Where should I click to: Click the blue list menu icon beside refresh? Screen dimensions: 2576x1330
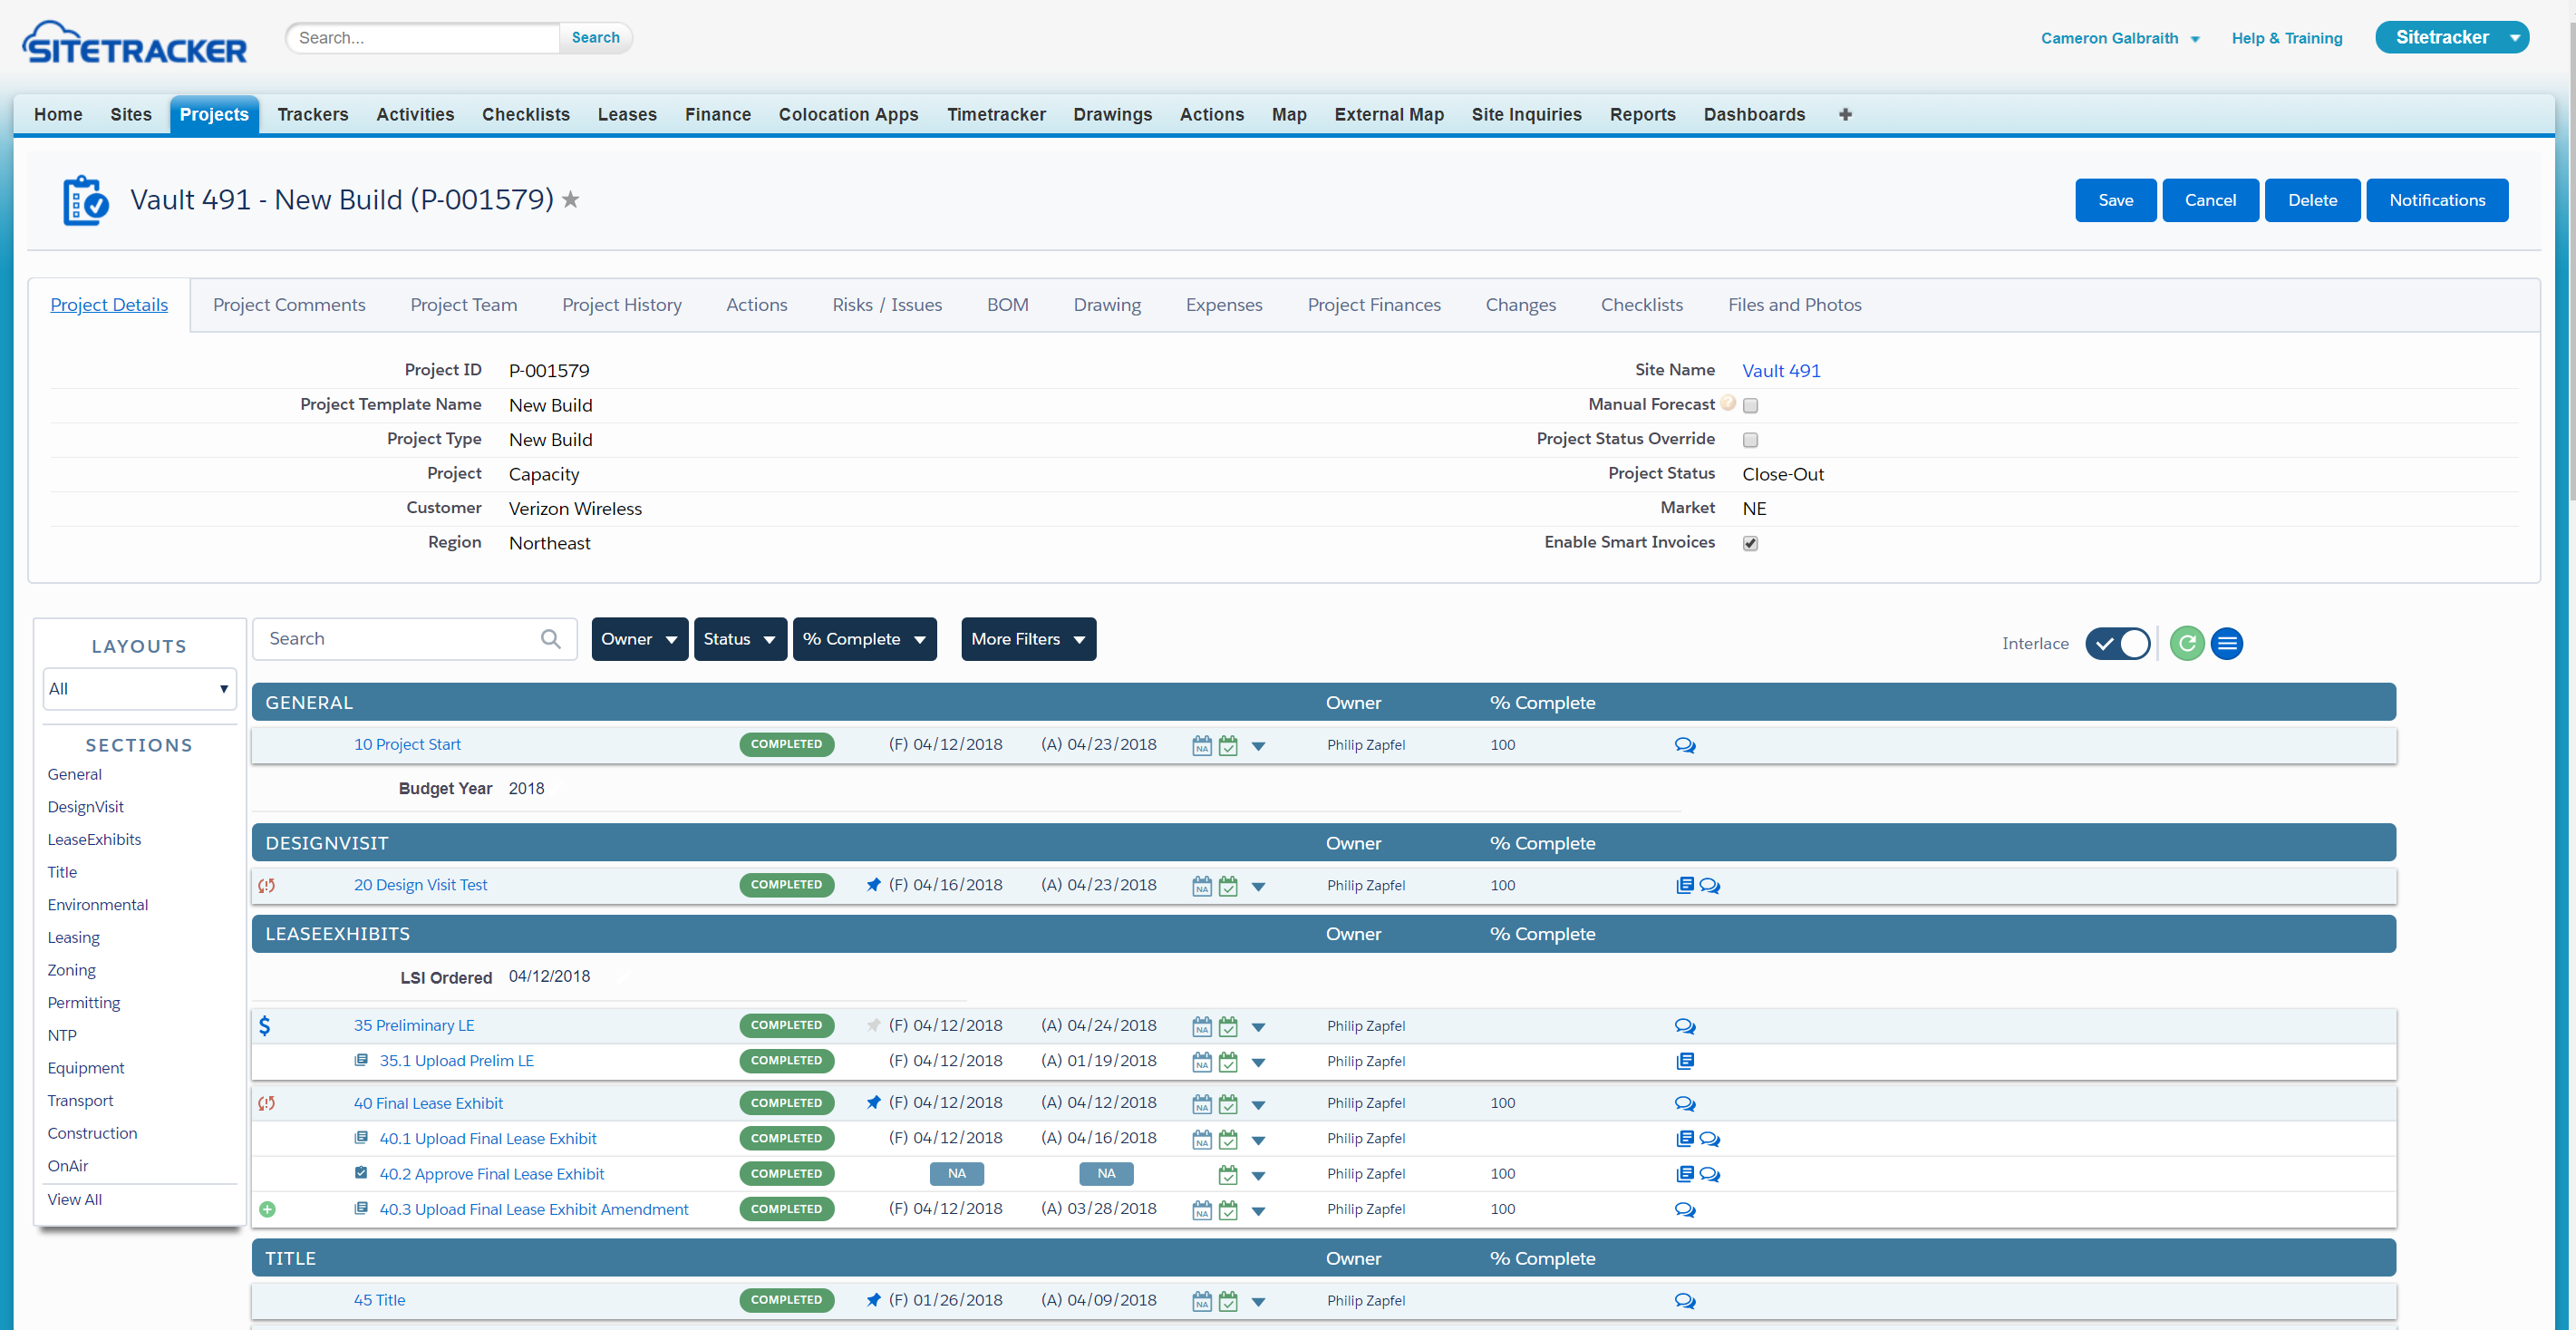tap(2226, 643)
